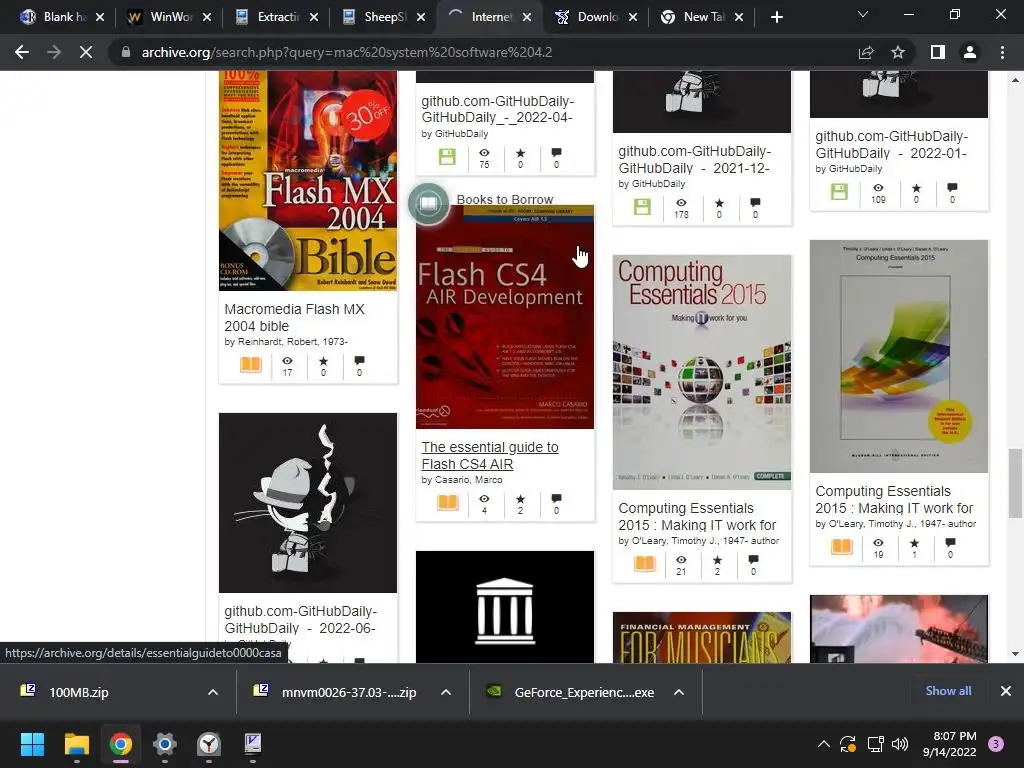1024x768 pixels.
Task: Open GitHubDaily 2022-06 item title
Action: [300, 619]
